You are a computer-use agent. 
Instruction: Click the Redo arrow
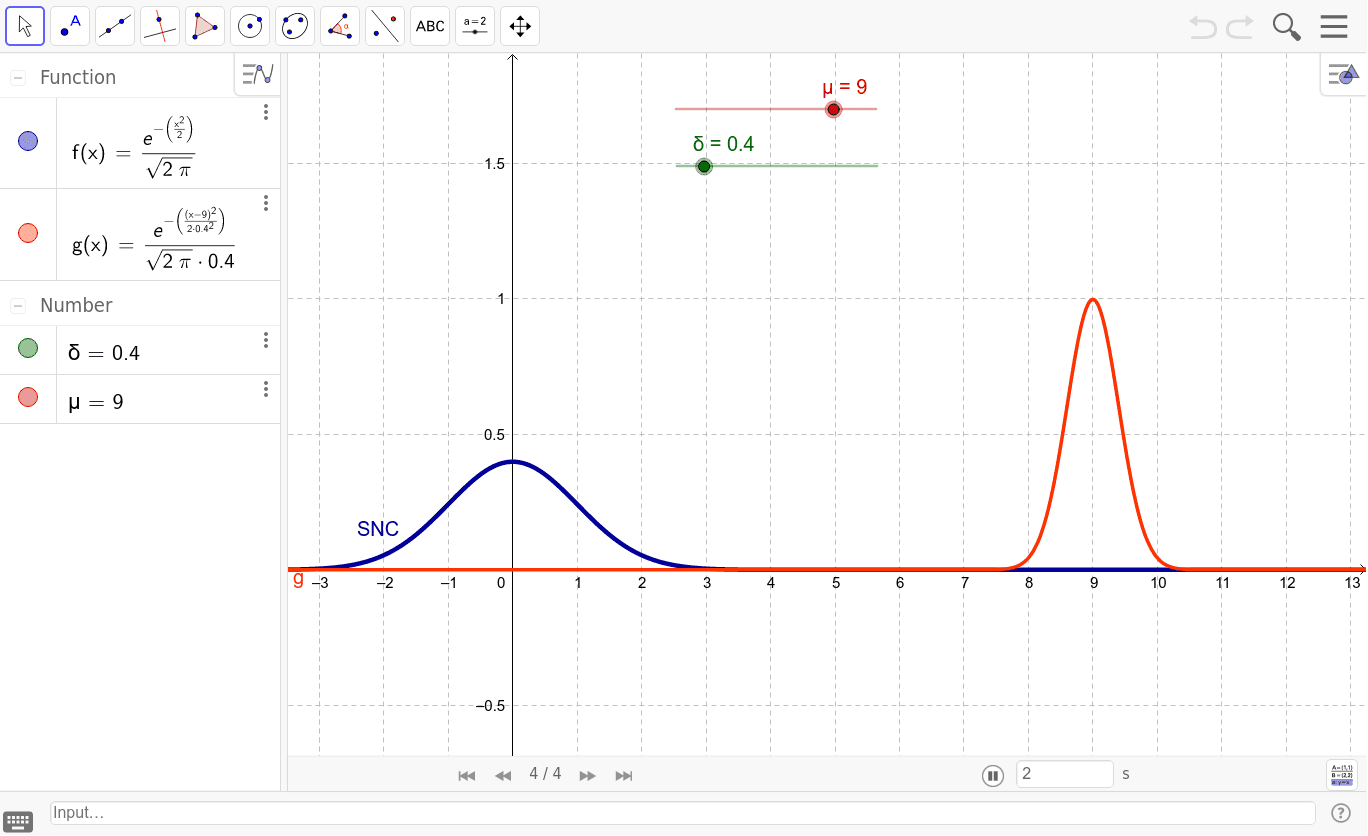pyautogui.click(x=1240, y=27)
